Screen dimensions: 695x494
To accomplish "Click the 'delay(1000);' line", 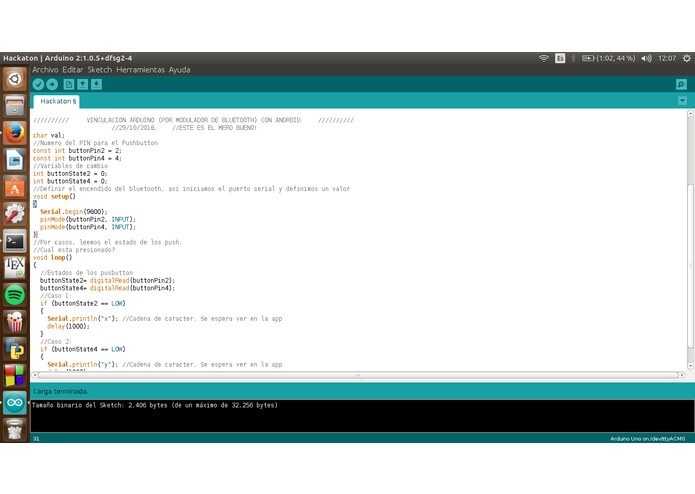I will [x=68, y=327].
